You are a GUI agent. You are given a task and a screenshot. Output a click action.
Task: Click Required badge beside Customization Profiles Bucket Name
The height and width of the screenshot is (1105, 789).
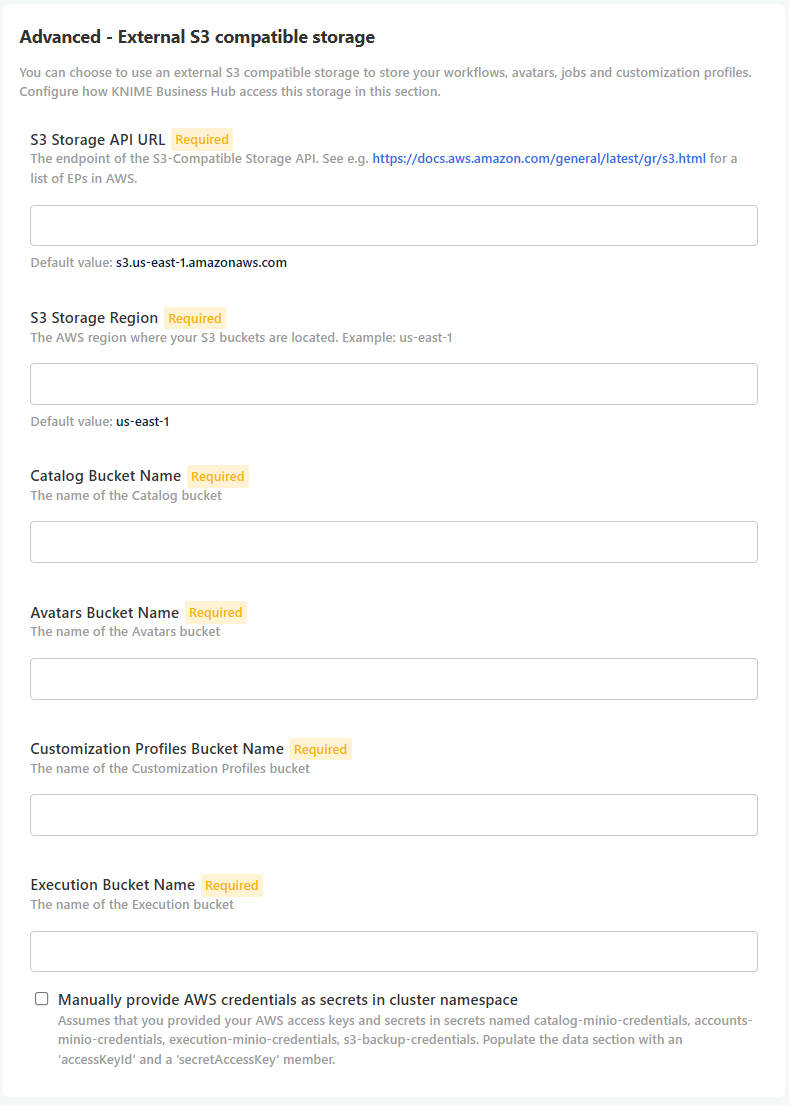(320, 749)
